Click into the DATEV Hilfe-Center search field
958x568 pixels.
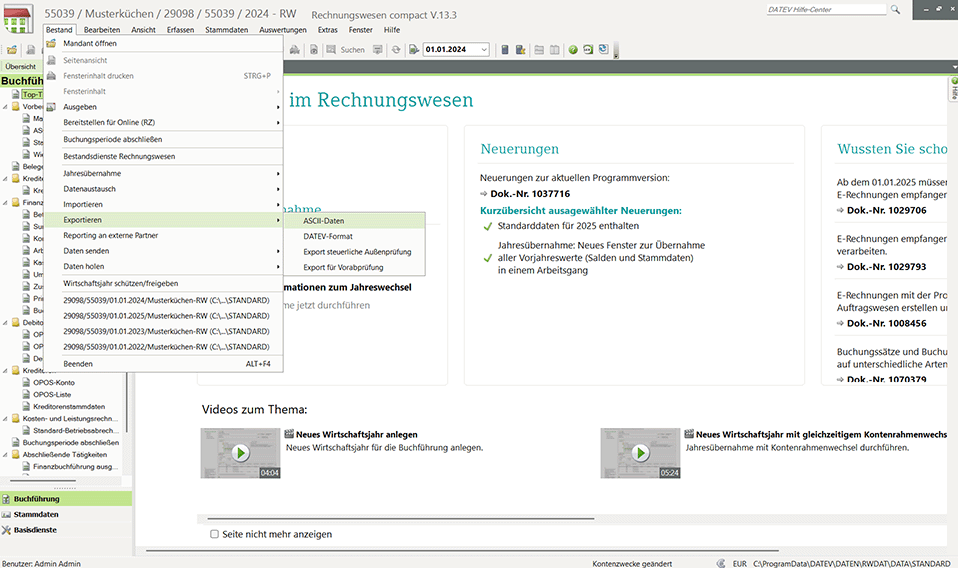826,9
